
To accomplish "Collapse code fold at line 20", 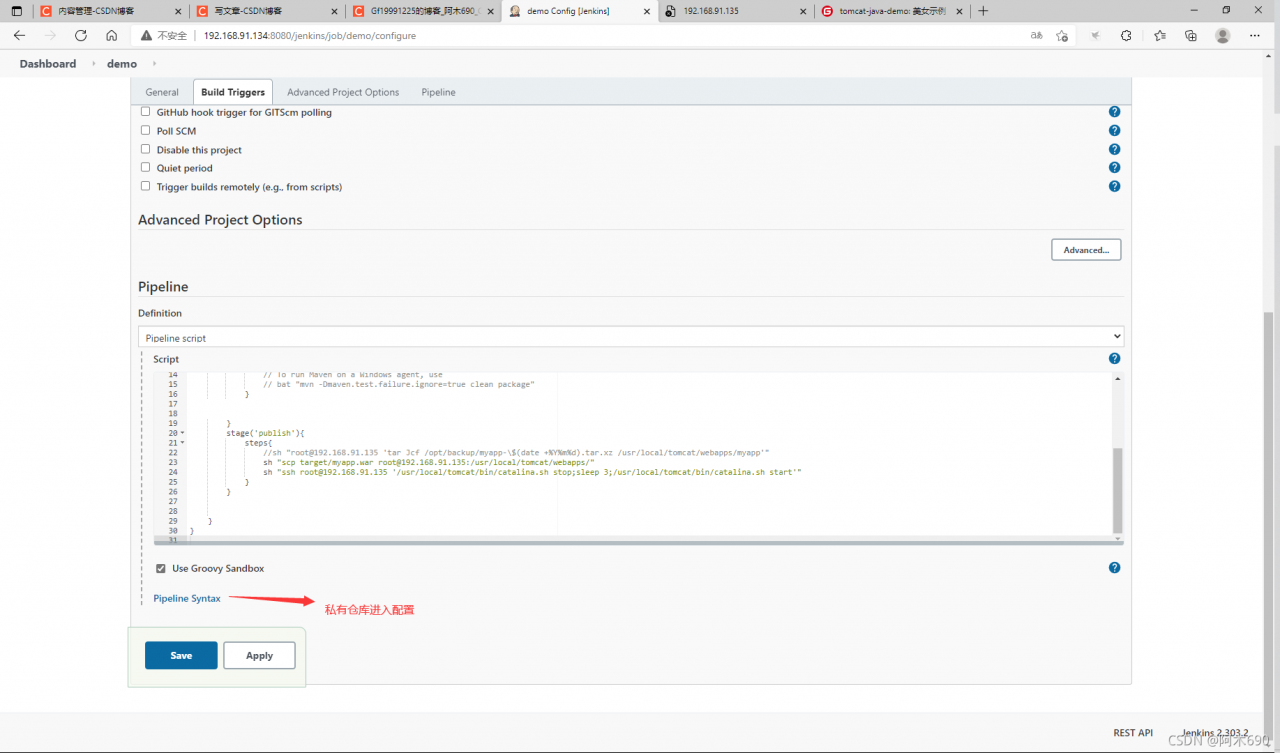I will coord(182,433).
